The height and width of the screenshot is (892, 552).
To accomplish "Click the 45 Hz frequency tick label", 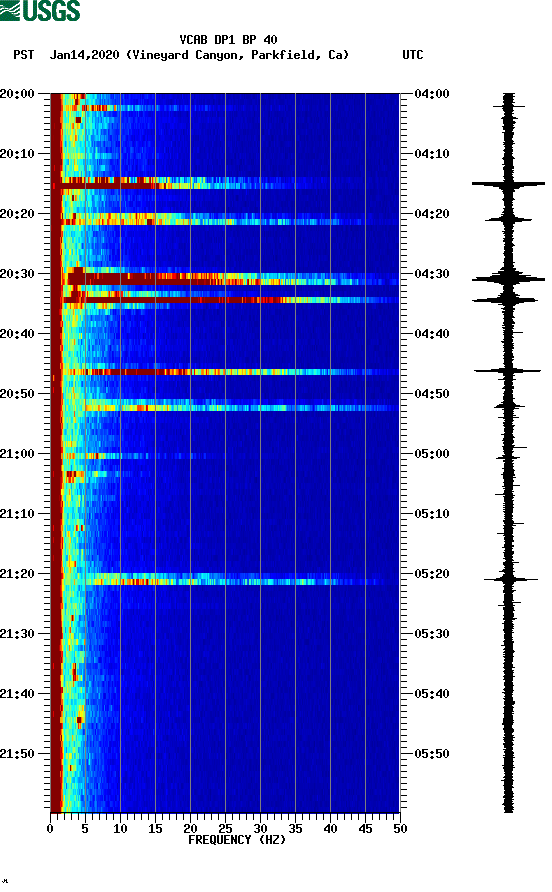I will (x=365, y=829).
